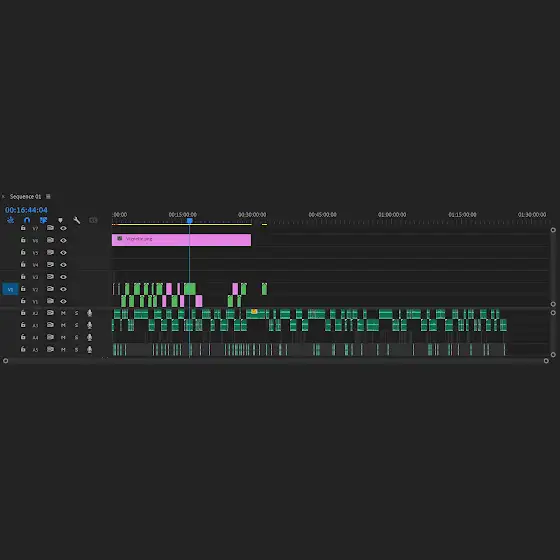This screenshot has height=560, width=560.
Task: Open the Sequence 01 panel menu
Action: (48, 196)
